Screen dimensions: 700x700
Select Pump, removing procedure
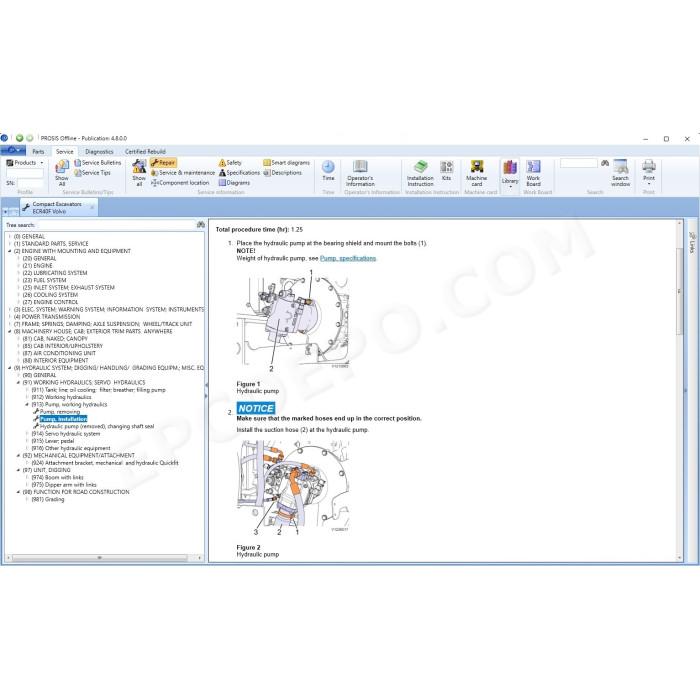(x=60, y=412)
